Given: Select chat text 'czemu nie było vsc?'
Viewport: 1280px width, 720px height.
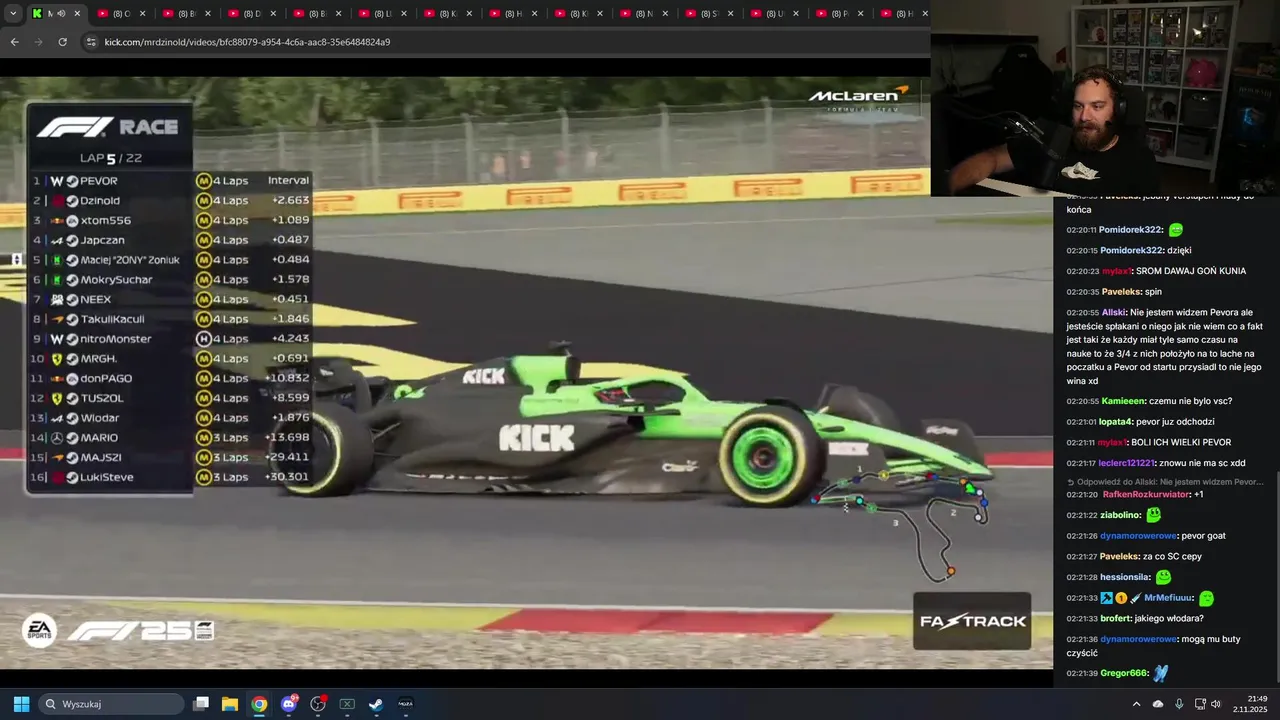Looking at the screenshot, I should click(1190, 401).
